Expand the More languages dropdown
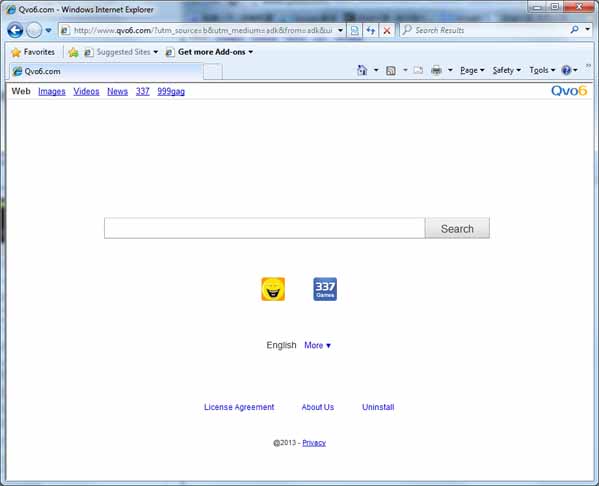Screen dimensions: 599x486 click(x=317, y=345)
